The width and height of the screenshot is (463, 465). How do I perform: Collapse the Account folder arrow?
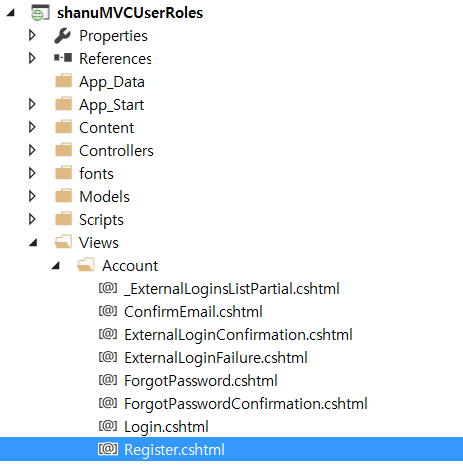tap(56, 266)
